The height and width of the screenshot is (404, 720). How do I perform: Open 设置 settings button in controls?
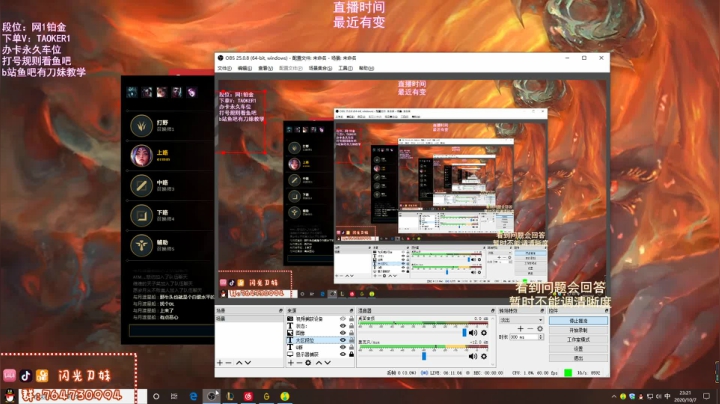(578, 348)
